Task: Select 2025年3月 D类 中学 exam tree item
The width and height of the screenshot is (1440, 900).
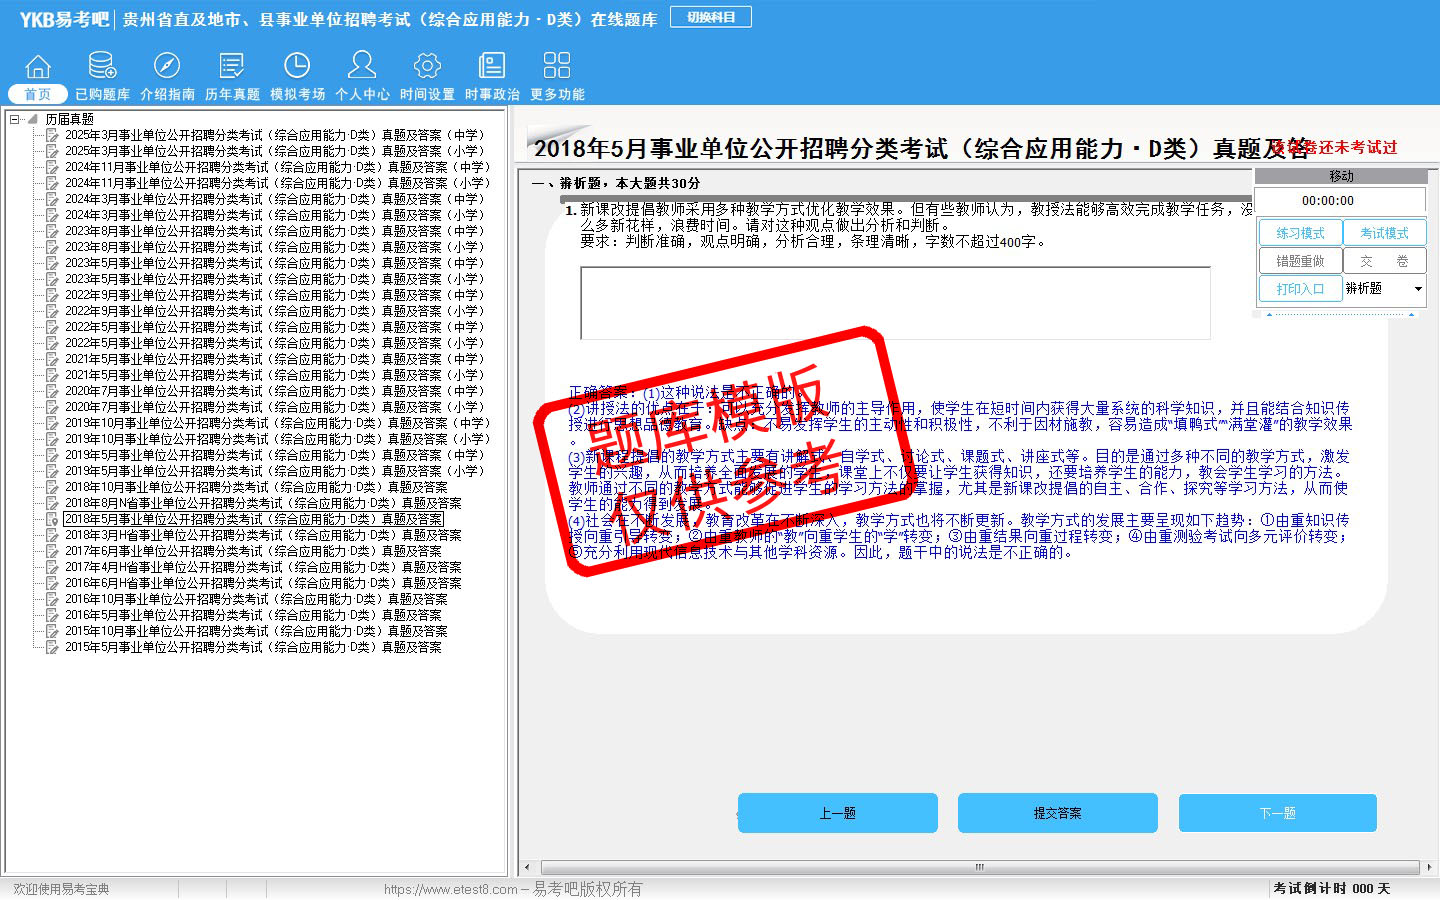Action: tap(273, 135)
